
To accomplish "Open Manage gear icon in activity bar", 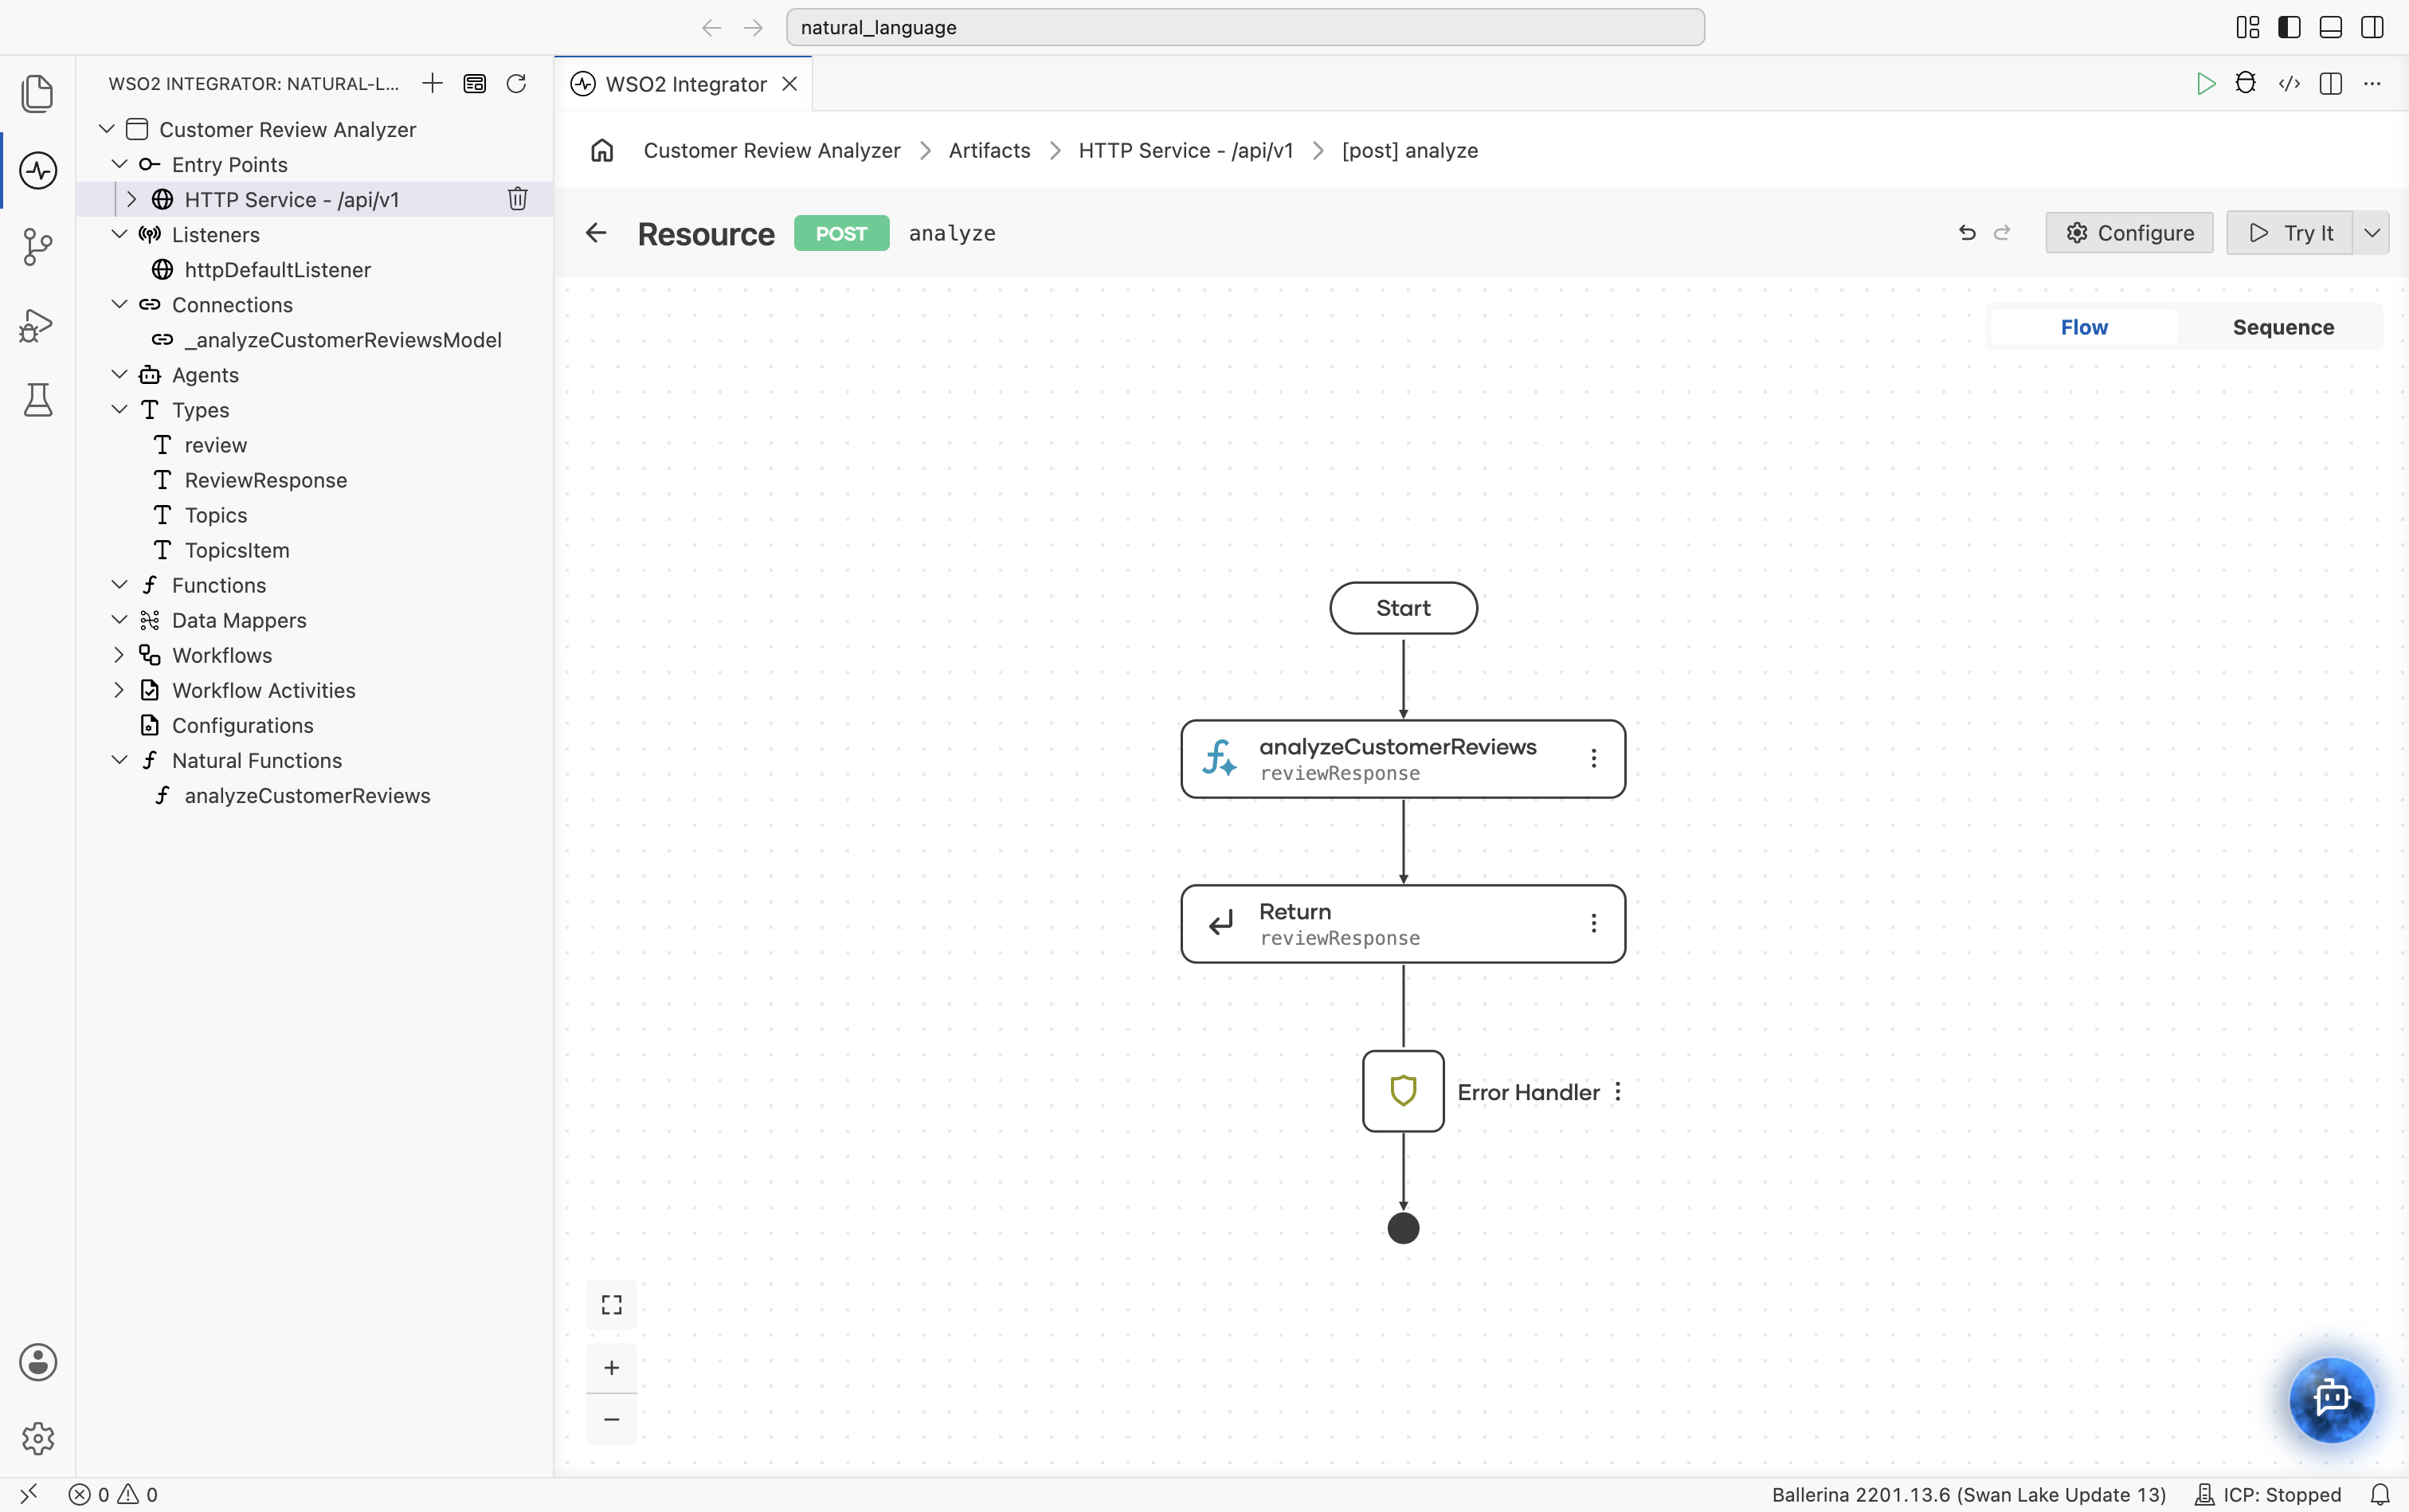I will click(x=38, y=1438).
